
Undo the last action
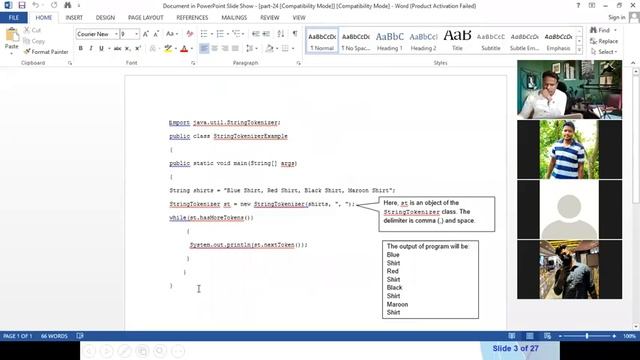click(36, 5)
